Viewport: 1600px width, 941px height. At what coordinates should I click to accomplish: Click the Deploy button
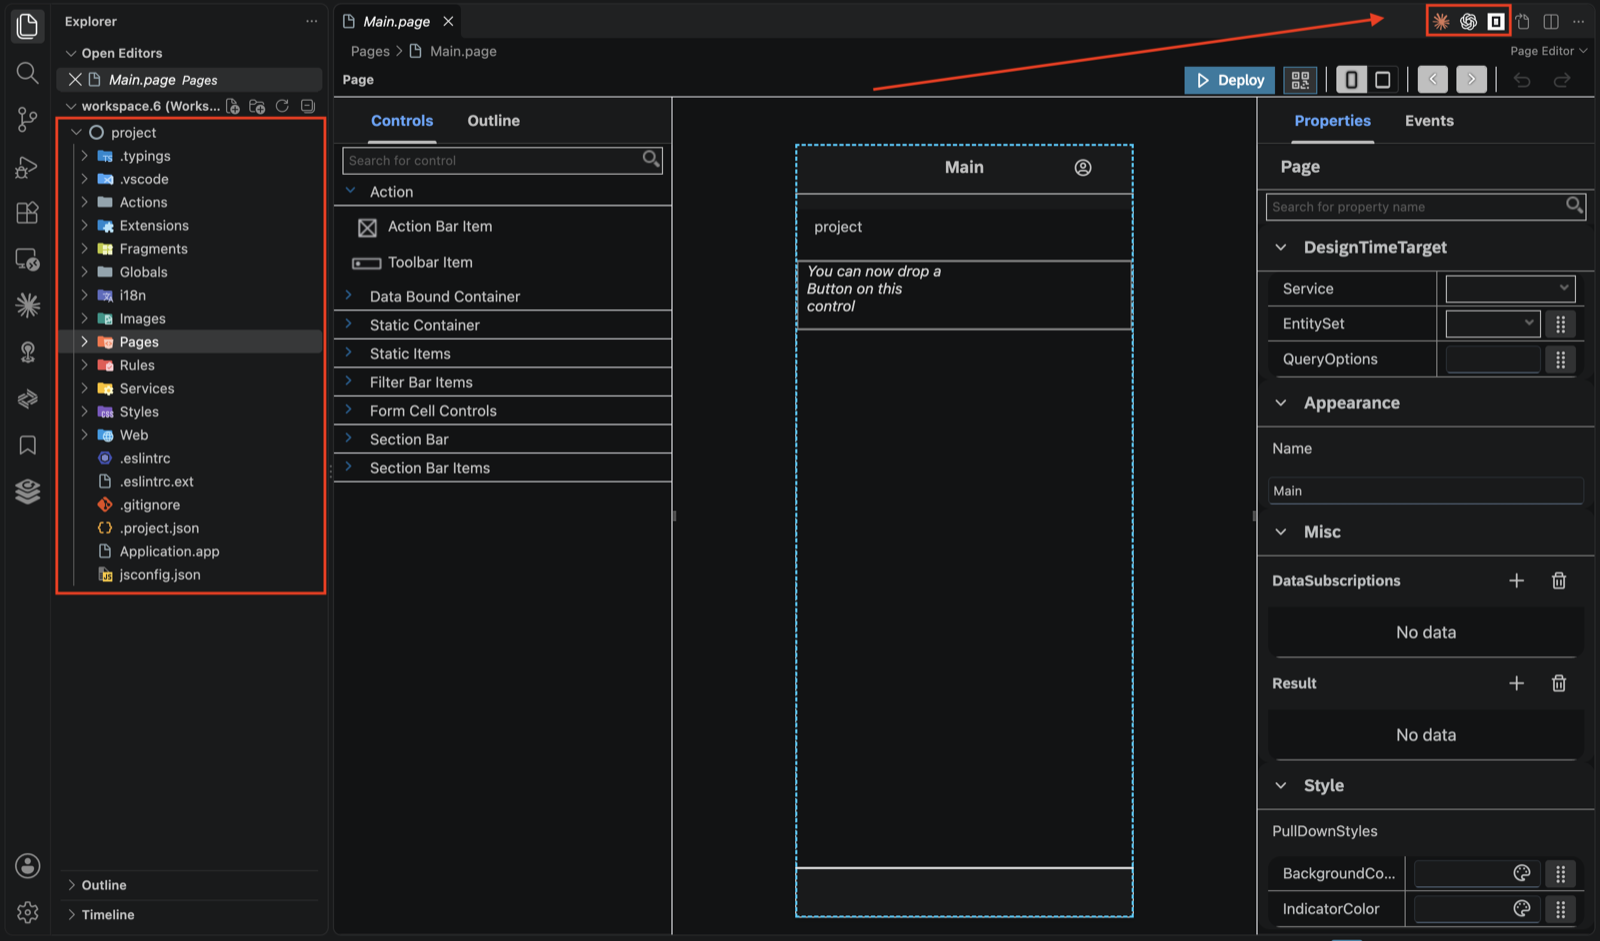[x=1229, y=80]
